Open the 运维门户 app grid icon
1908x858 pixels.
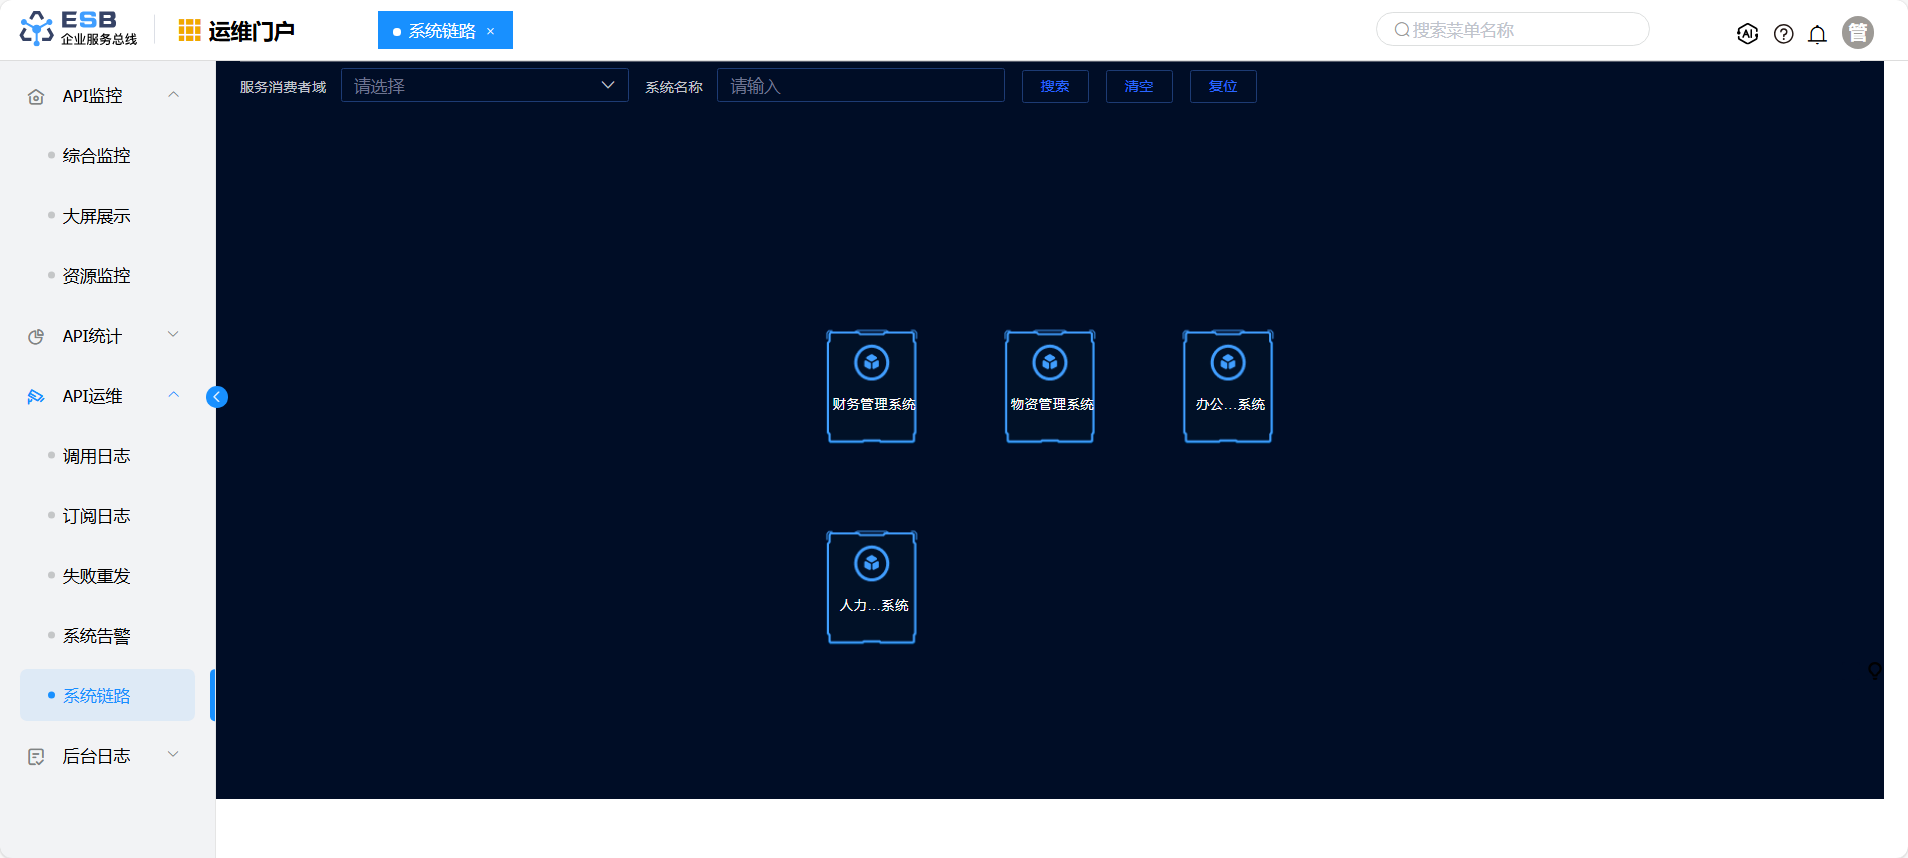189,31
